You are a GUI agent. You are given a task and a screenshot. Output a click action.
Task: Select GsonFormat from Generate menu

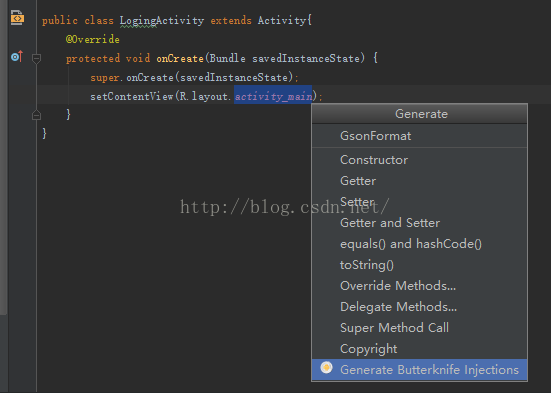(x=419, y=136)
